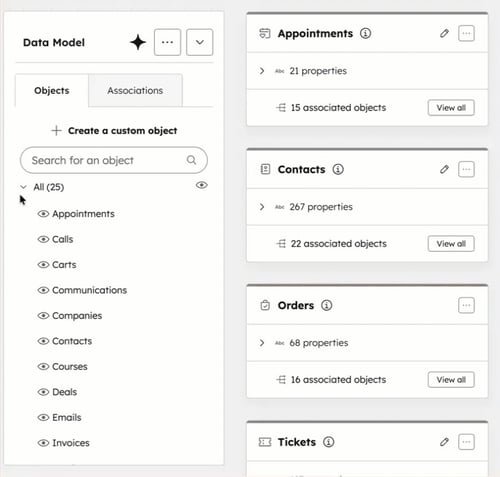Toggle visibility of all objects eye icon
The height and width of the screenshot is (477, 500).
[202, 185]
